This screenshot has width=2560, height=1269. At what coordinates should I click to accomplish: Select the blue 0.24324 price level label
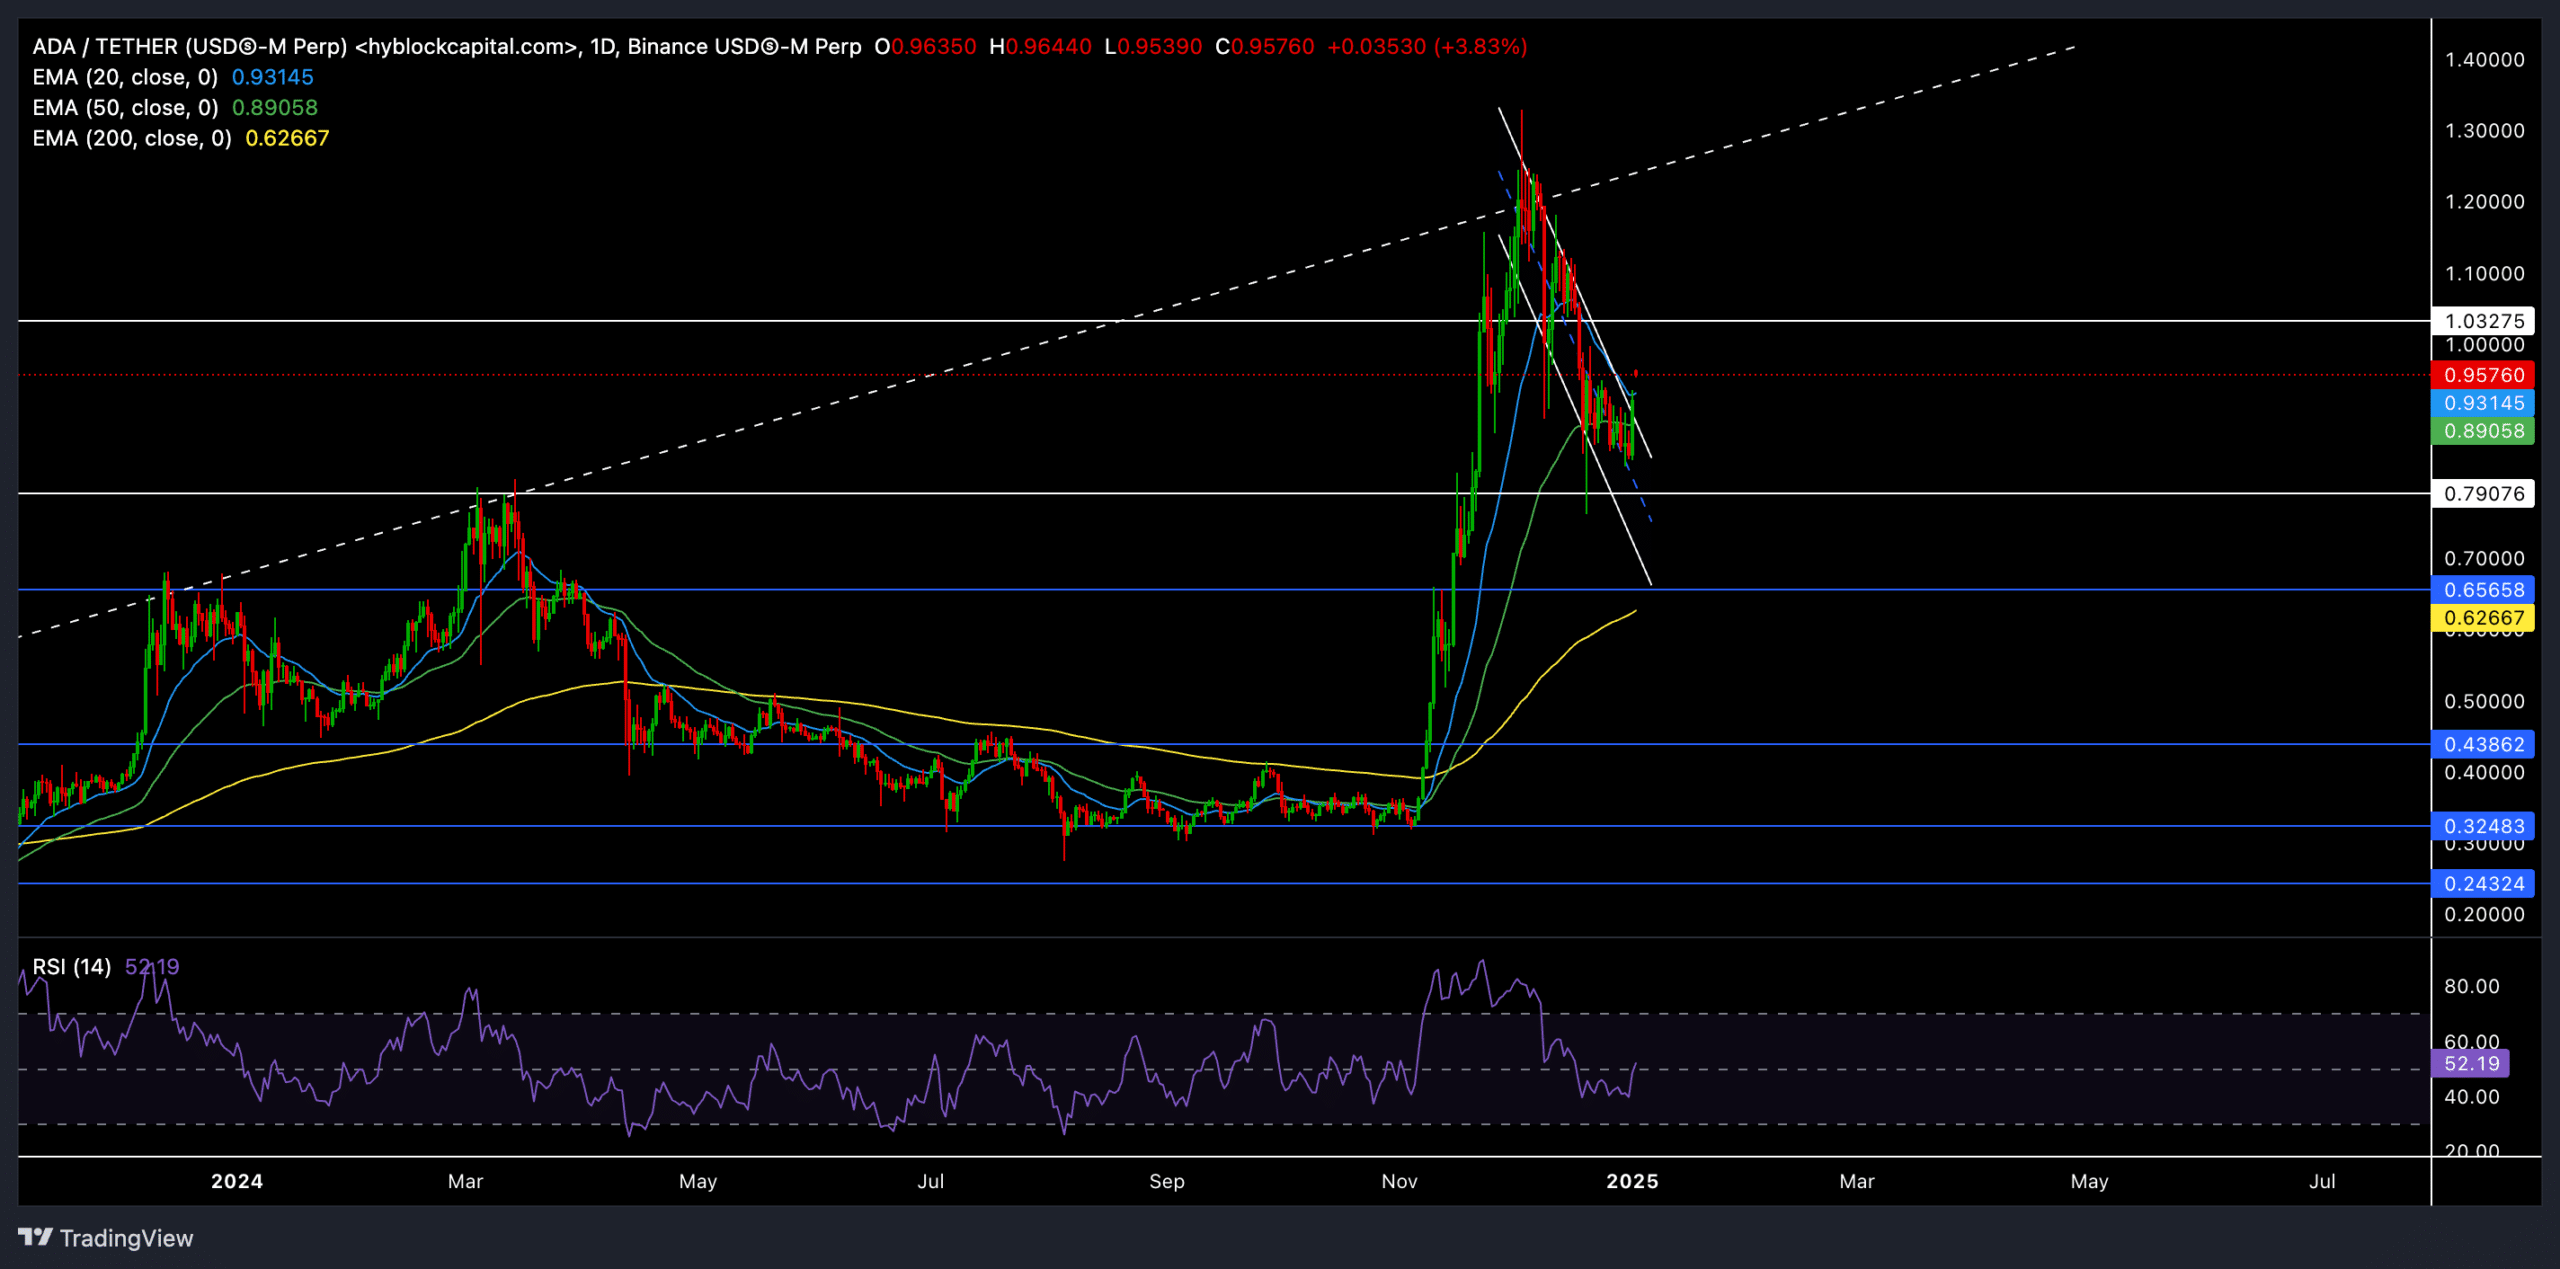[2483, 884]
